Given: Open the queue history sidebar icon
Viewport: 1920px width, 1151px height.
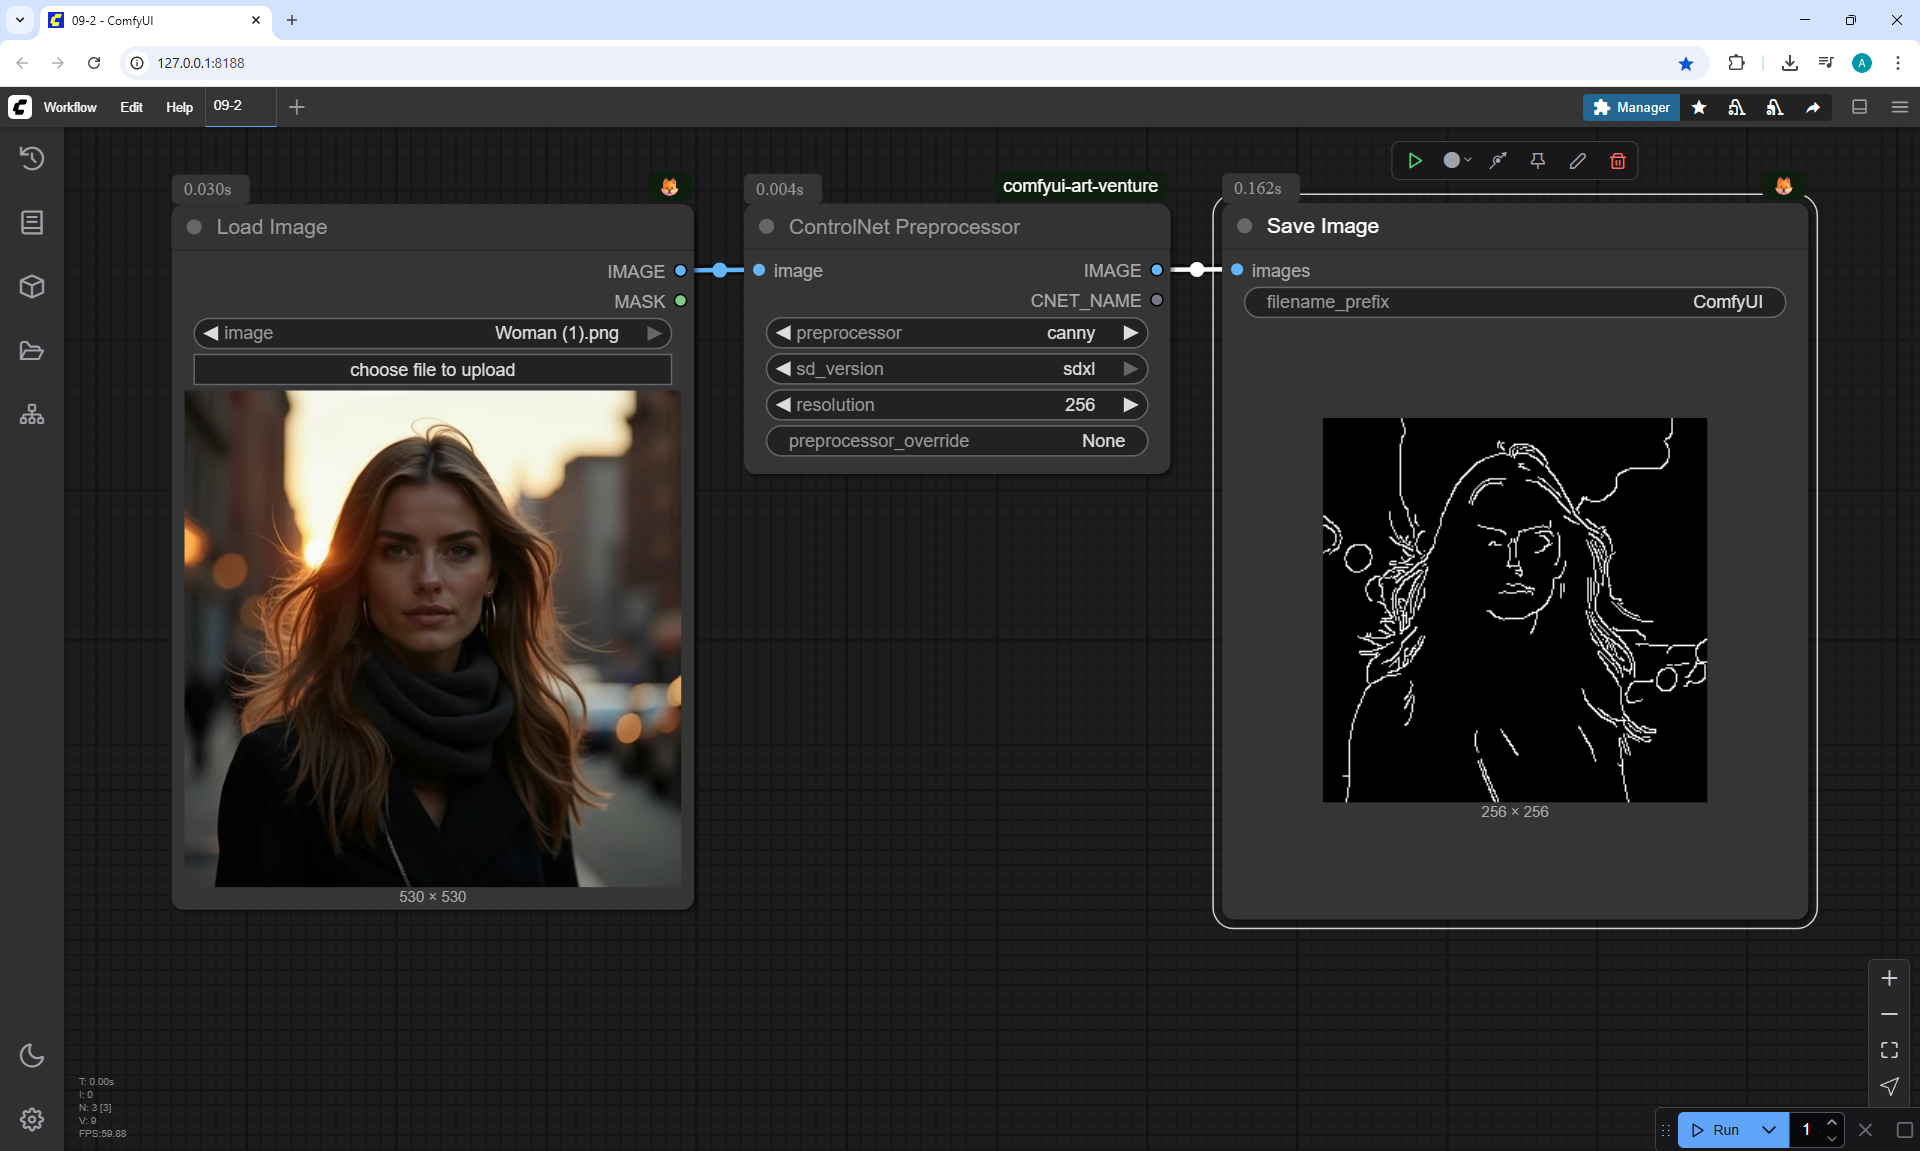Looking at the screenshot, I should [32, 158].
